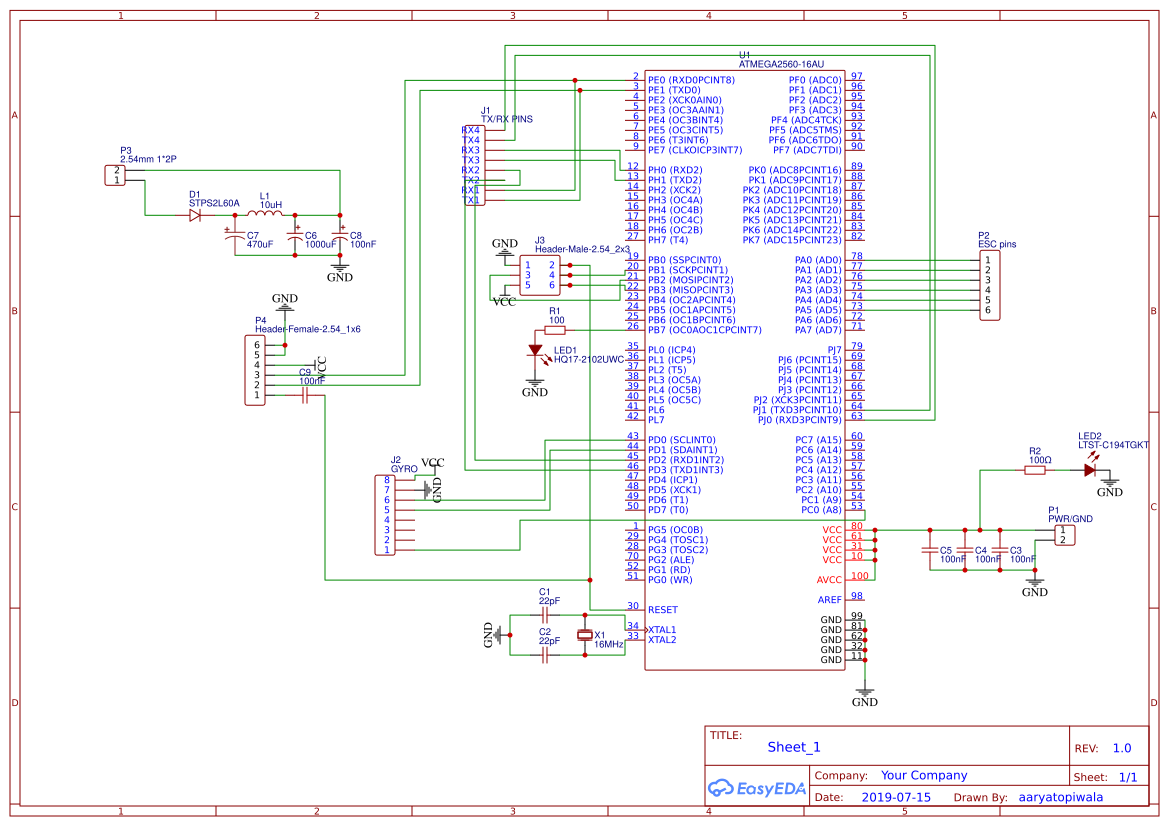Click the RESET pin label
This screenshot has height=826, width=1169.
tap(663, 610)
